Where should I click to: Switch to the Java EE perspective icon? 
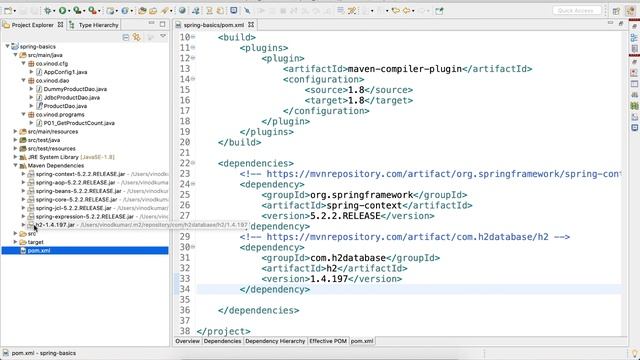coord(631,11)
